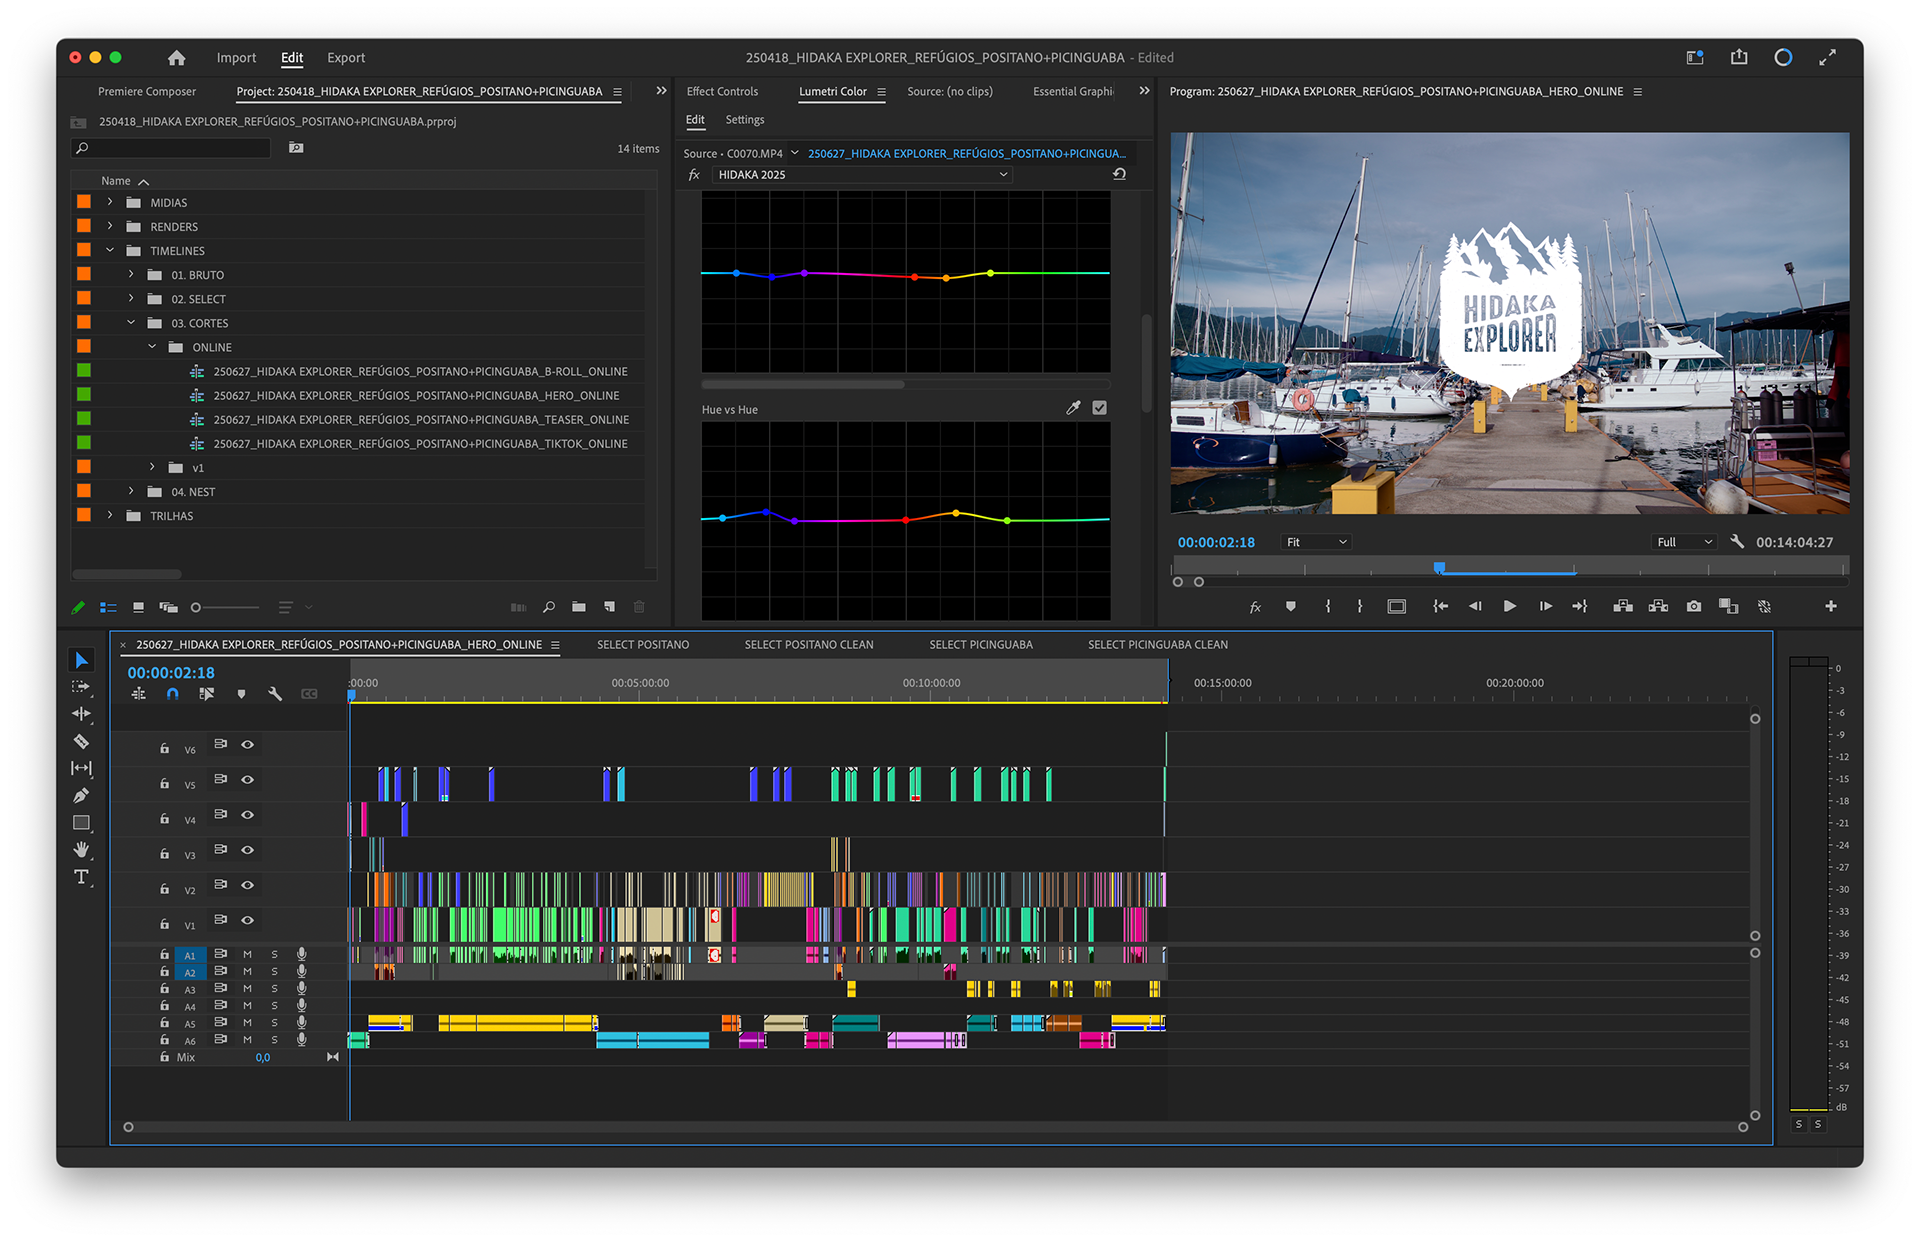1920x1242 pixels.
Task: Open the Lumetri Settings tab
Action: [x=744, y=120]
